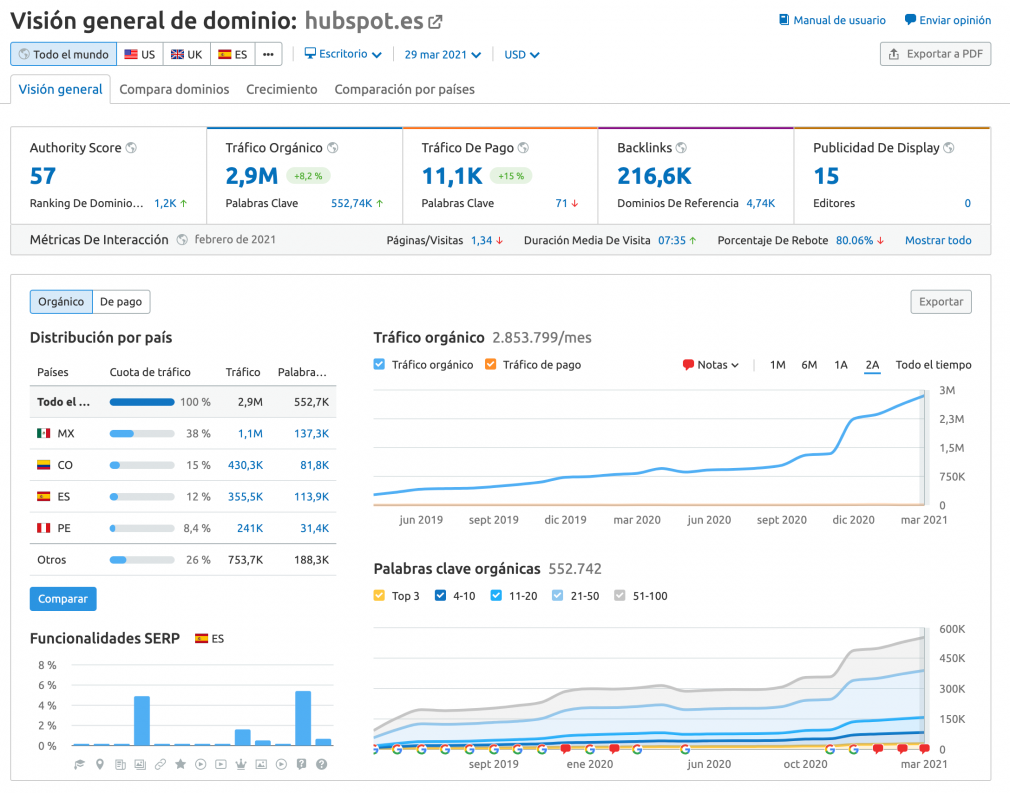Click the question speech bubble SERP icon
The height and width of the screenshot is (793, 1010).
pos(301,764)
